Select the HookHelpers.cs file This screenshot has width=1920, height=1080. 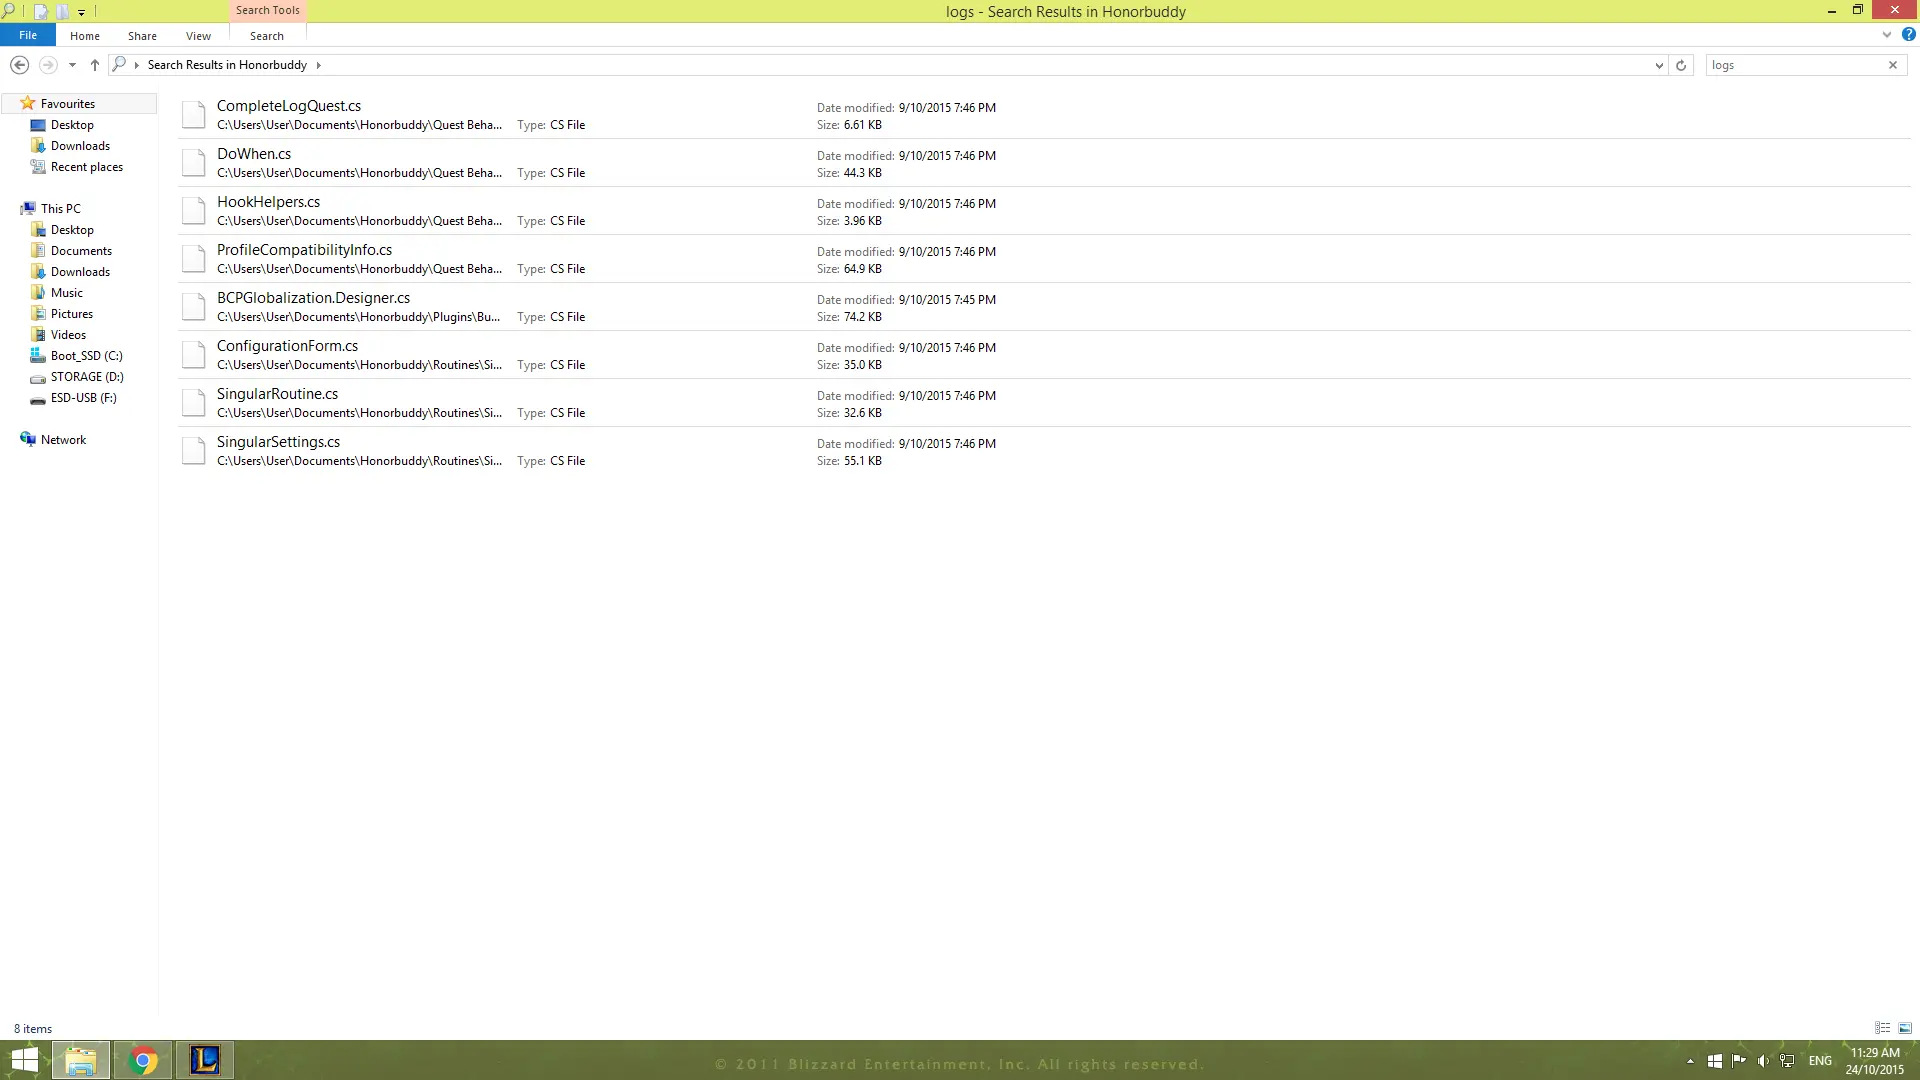1044,211
